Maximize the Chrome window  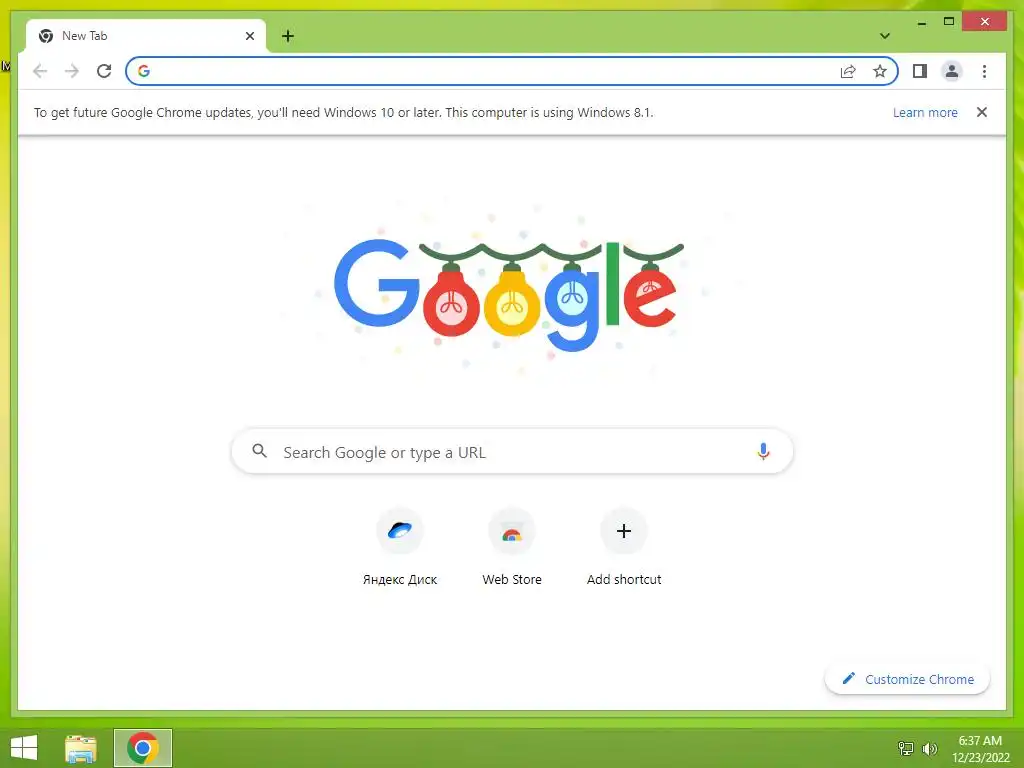pos(949,22)
